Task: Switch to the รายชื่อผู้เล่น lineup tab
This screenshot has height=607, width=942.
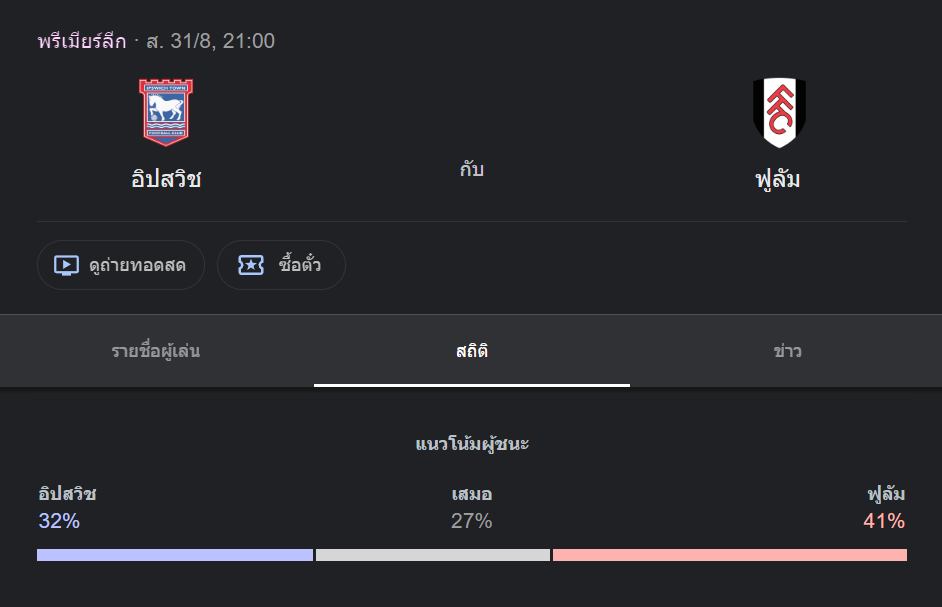Action: tap(156, 351)
